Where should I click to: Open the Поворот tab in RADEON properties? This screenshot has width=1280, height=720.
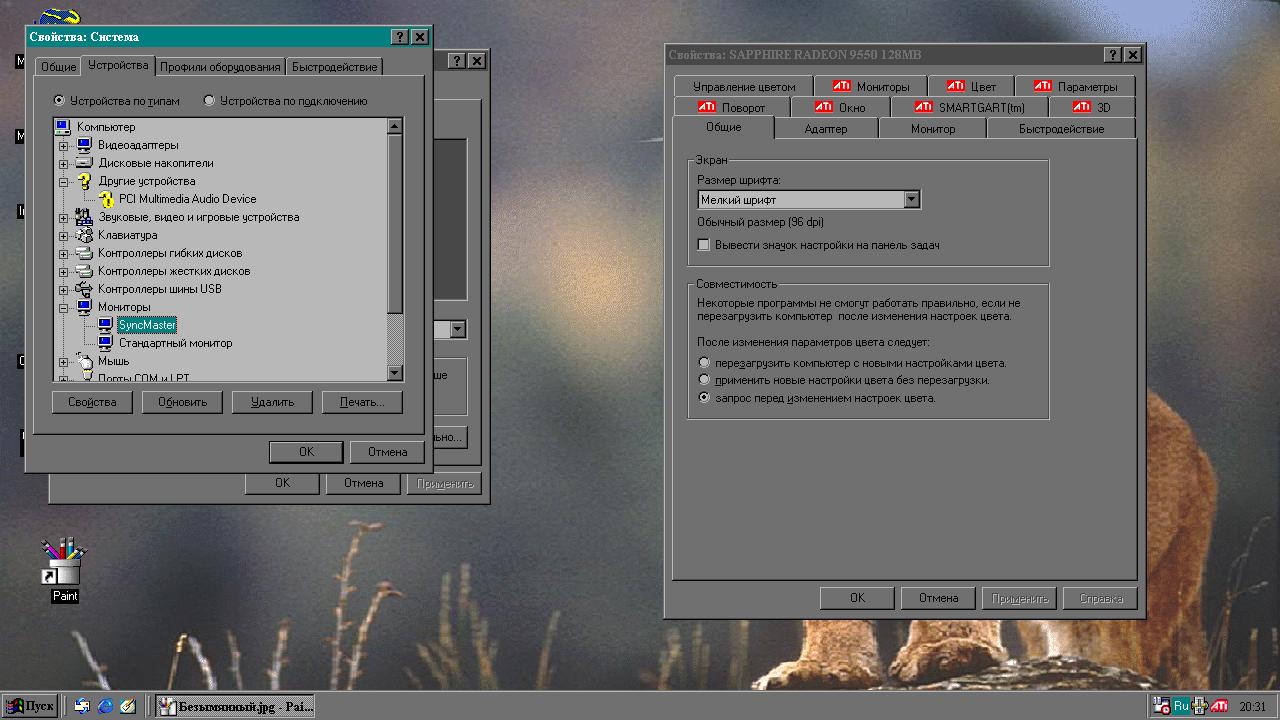732,108
